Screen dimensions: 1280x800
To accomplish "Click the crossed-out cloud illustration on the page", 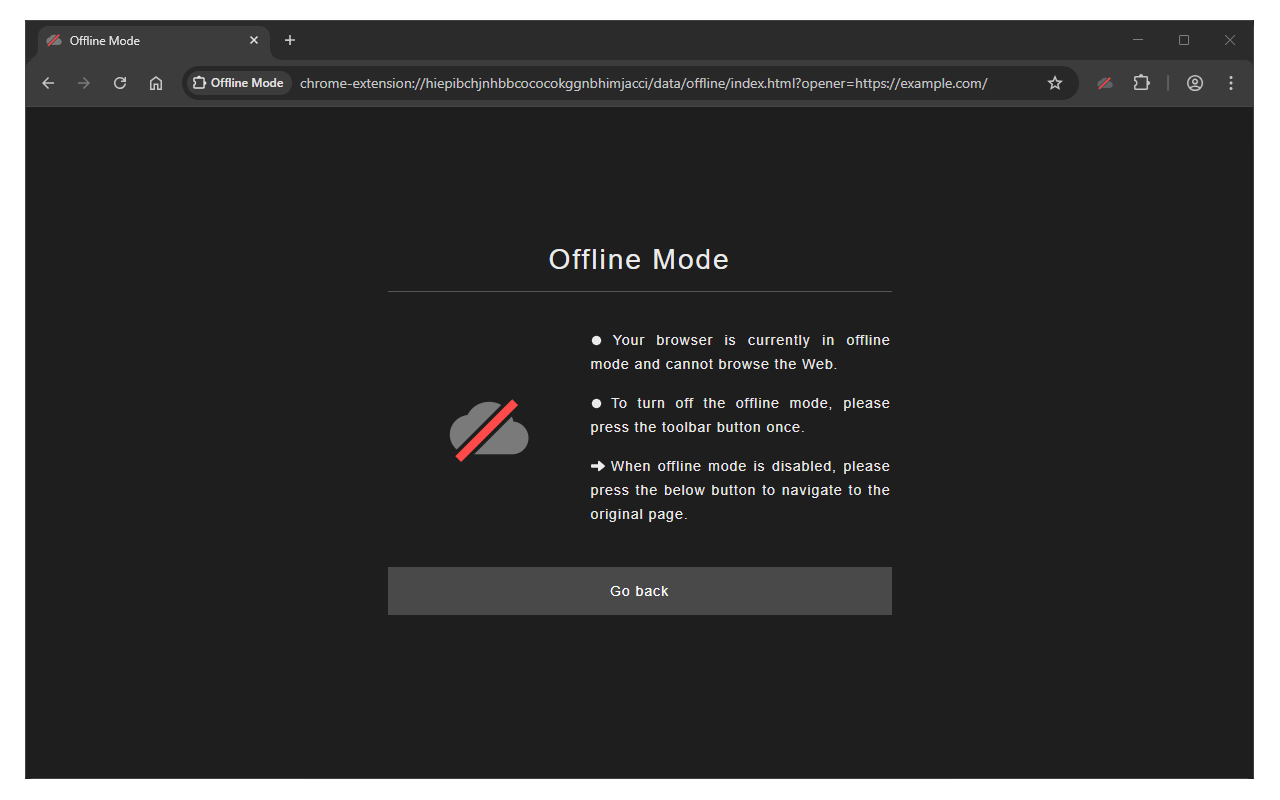I will click(x=489, y=429).
